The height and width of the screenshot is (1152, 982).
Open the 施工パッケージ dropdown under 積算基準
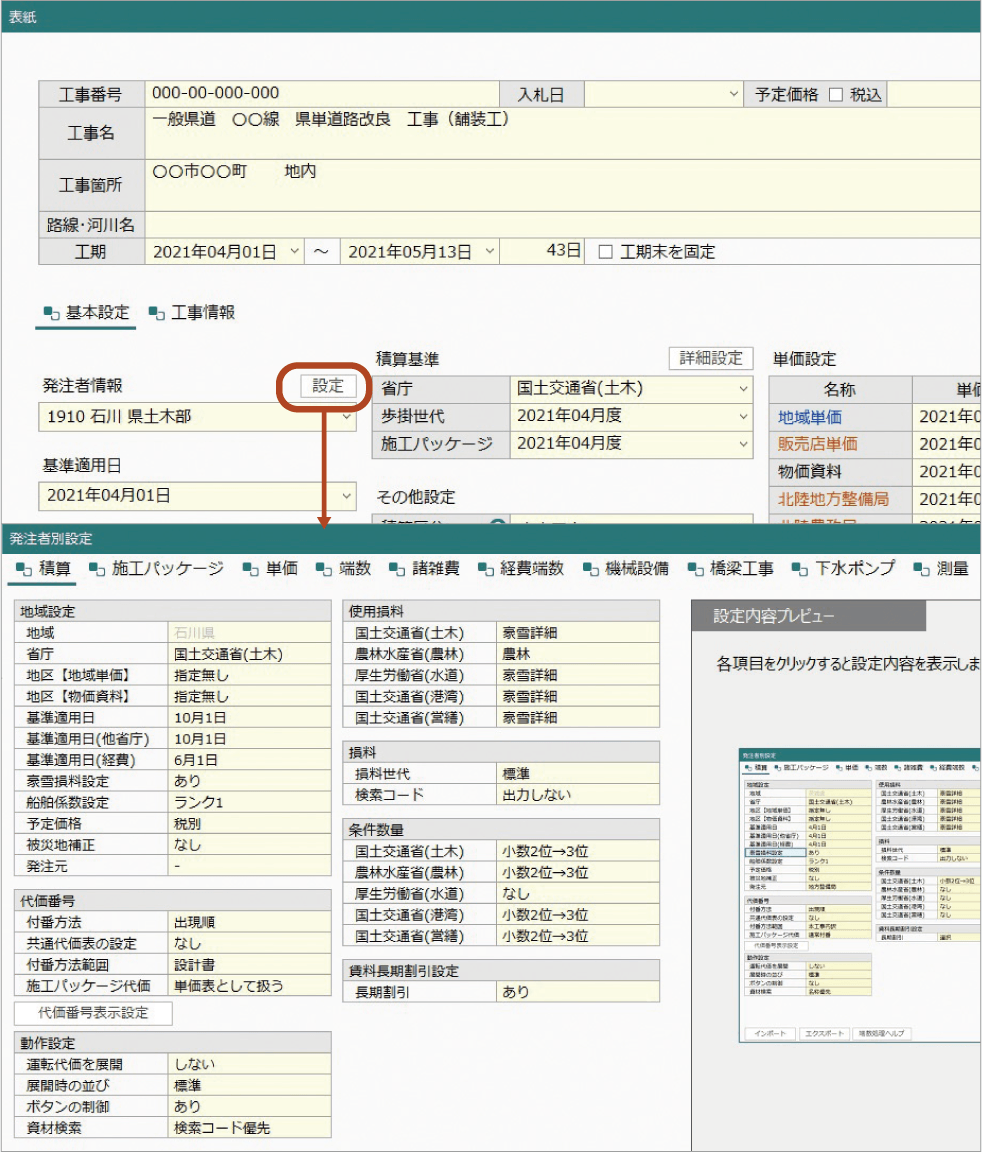click(x=743, y=444)
